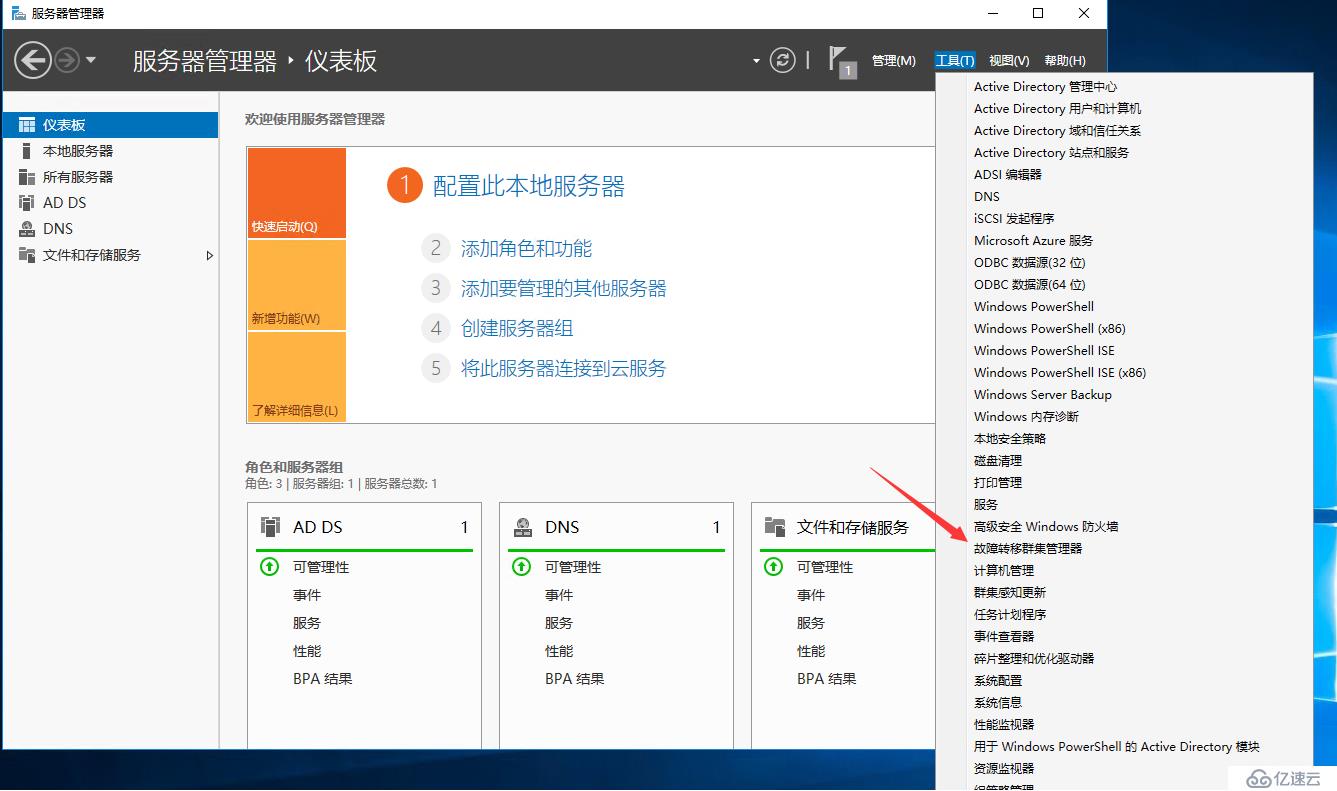Open 性能 in the 文件和存储服务 tile
1337x791 pixels.
click(x=811, y=651)
